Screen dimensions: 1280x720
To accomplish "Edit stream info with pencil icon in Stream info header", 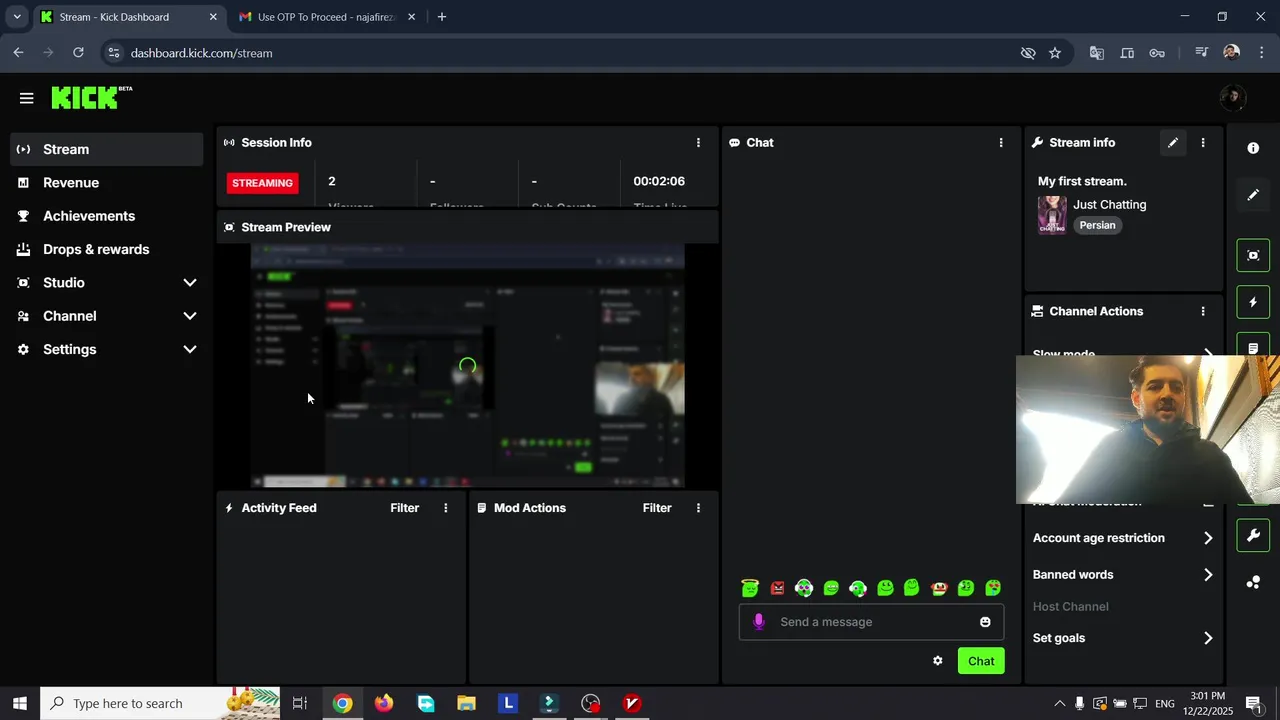I will pos(1173,143).
